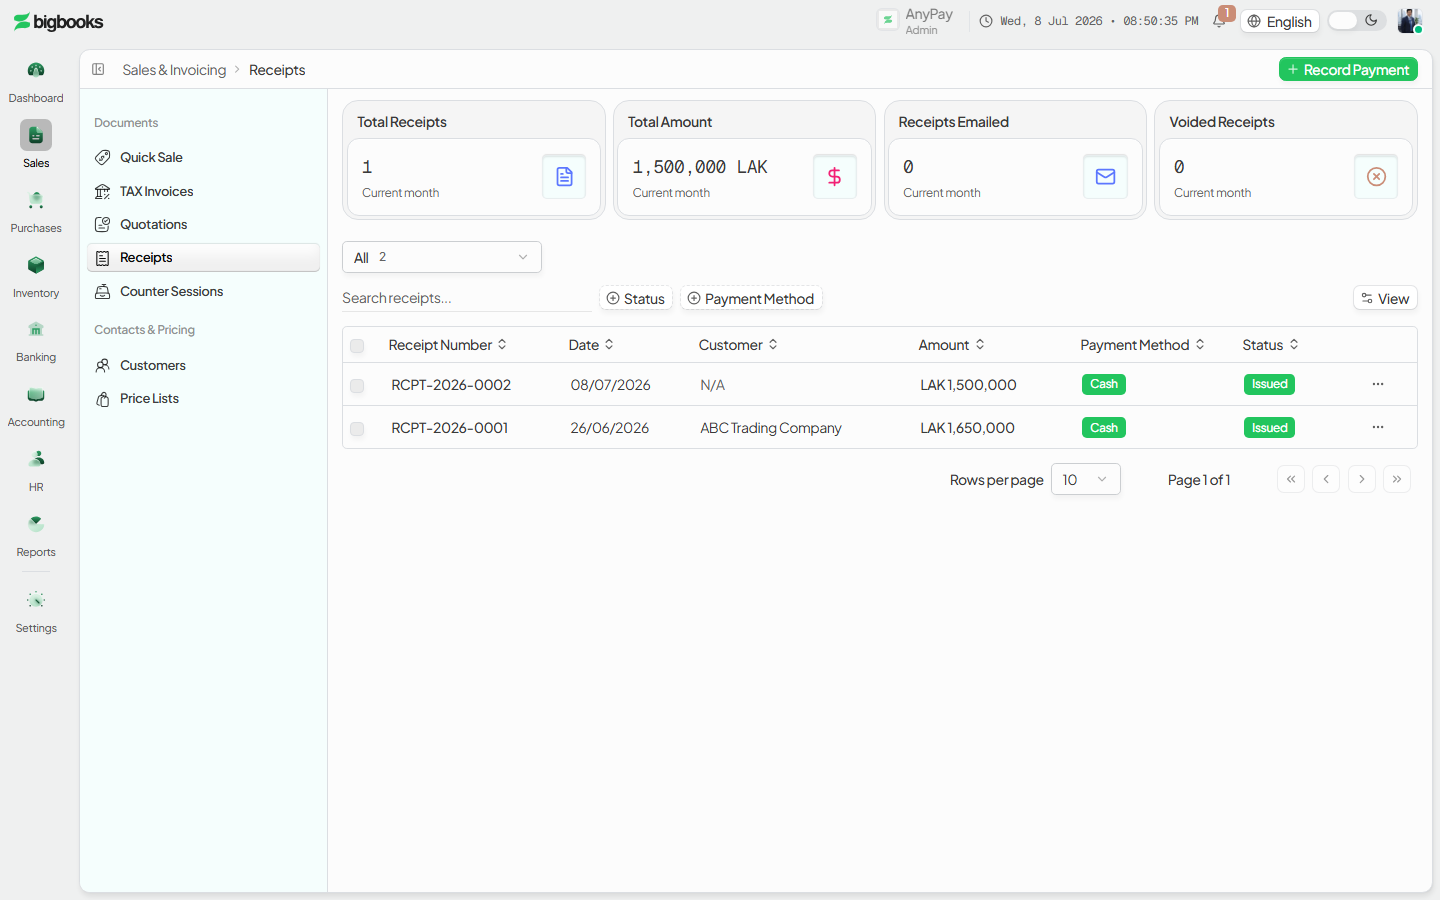Viewport: 1440px width, 900px height.
Task: Open the Inventory module icon
Action: click(x=36, y=265)
